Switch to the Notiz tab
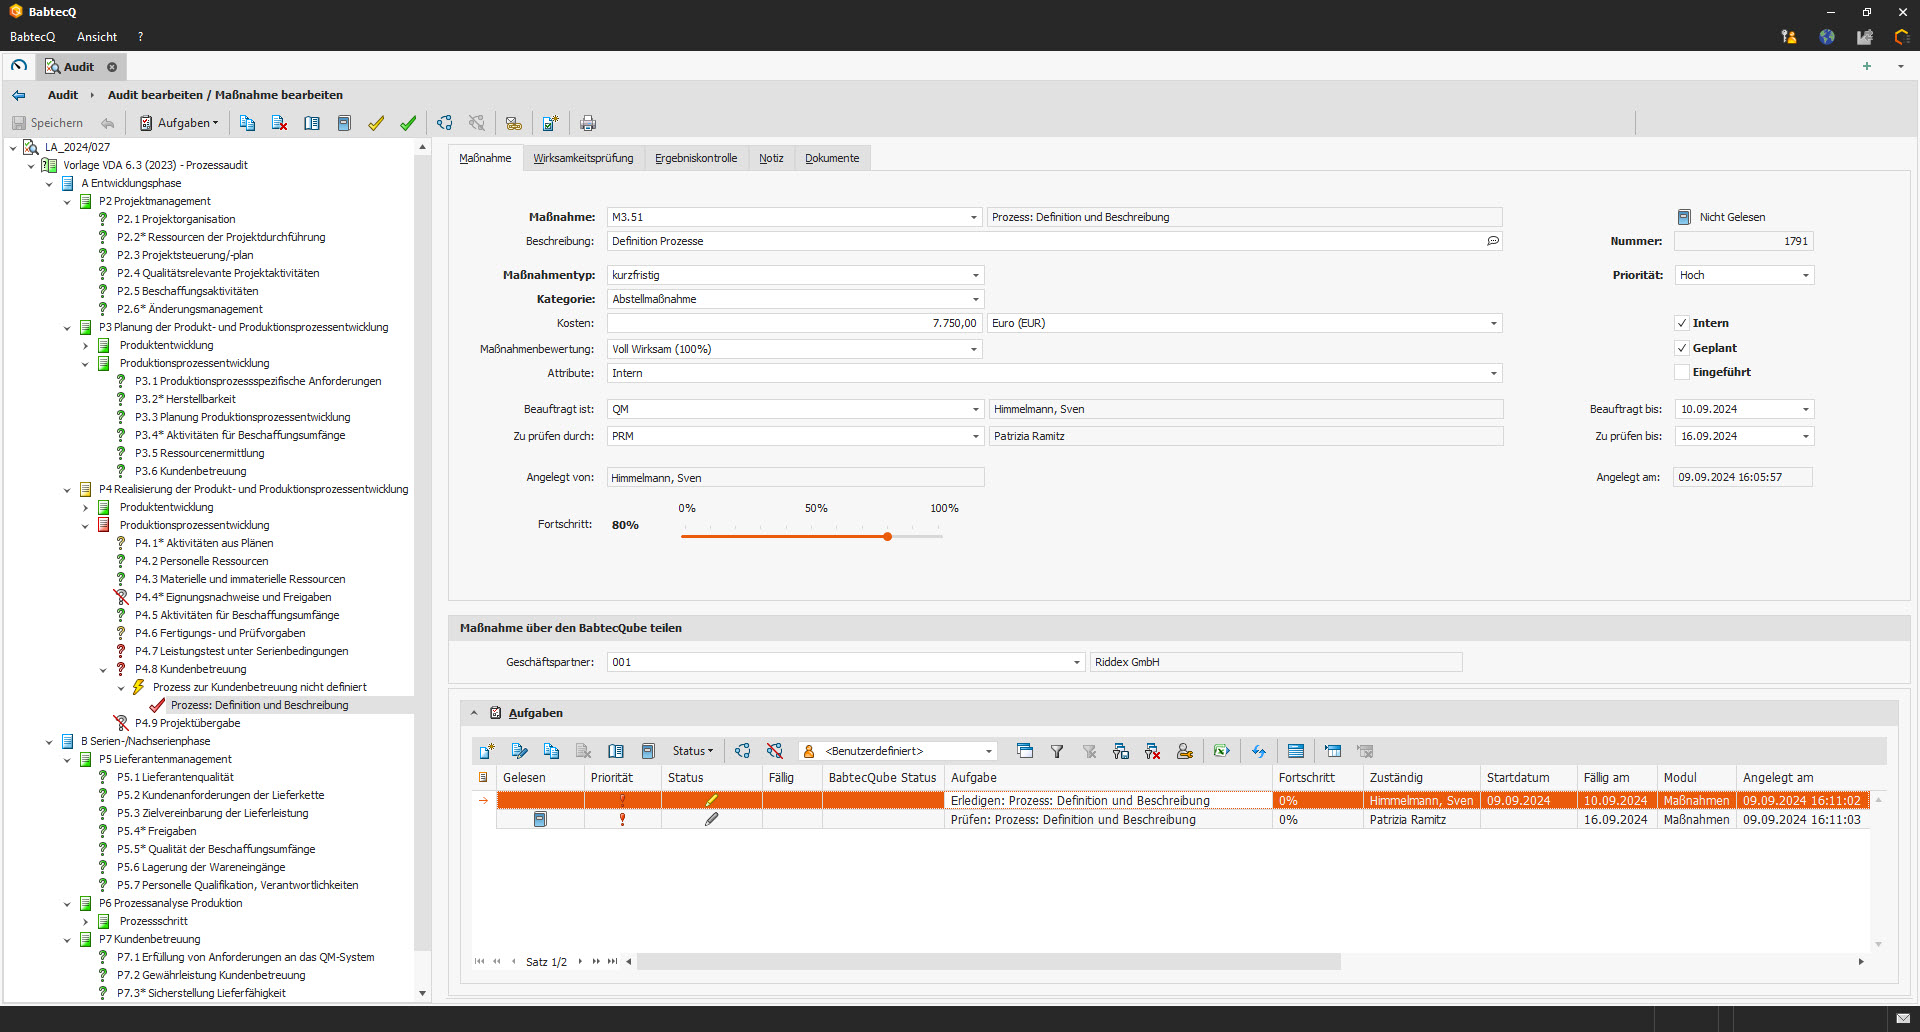This screenshot has height=1032, width=1920. [771, 158]
